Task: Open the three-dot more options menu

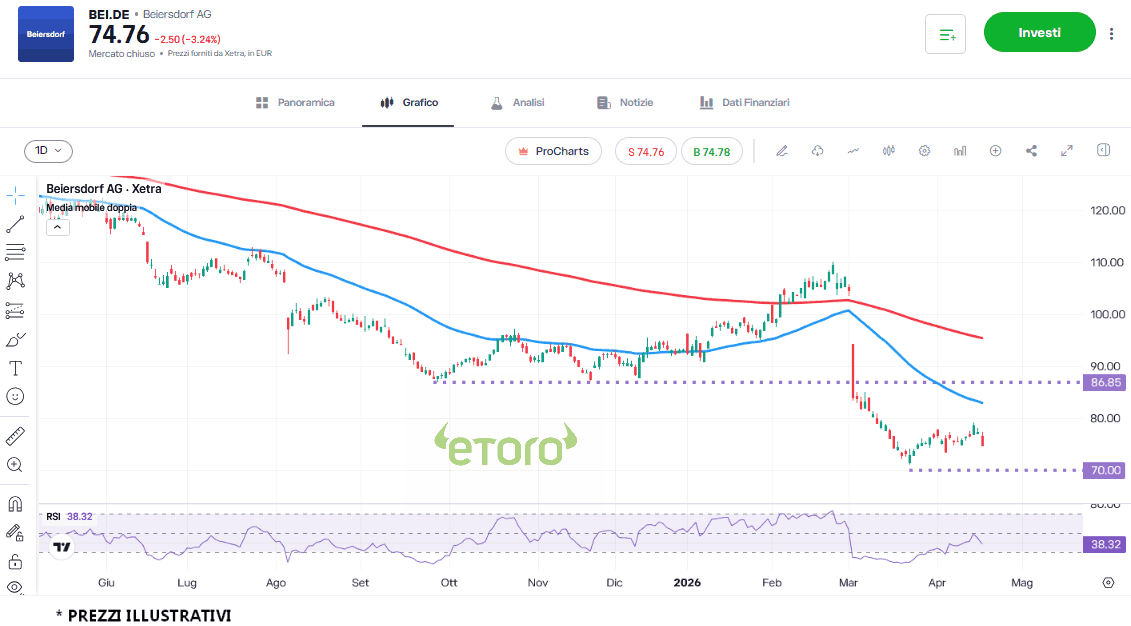Action: coord(1111,33)
